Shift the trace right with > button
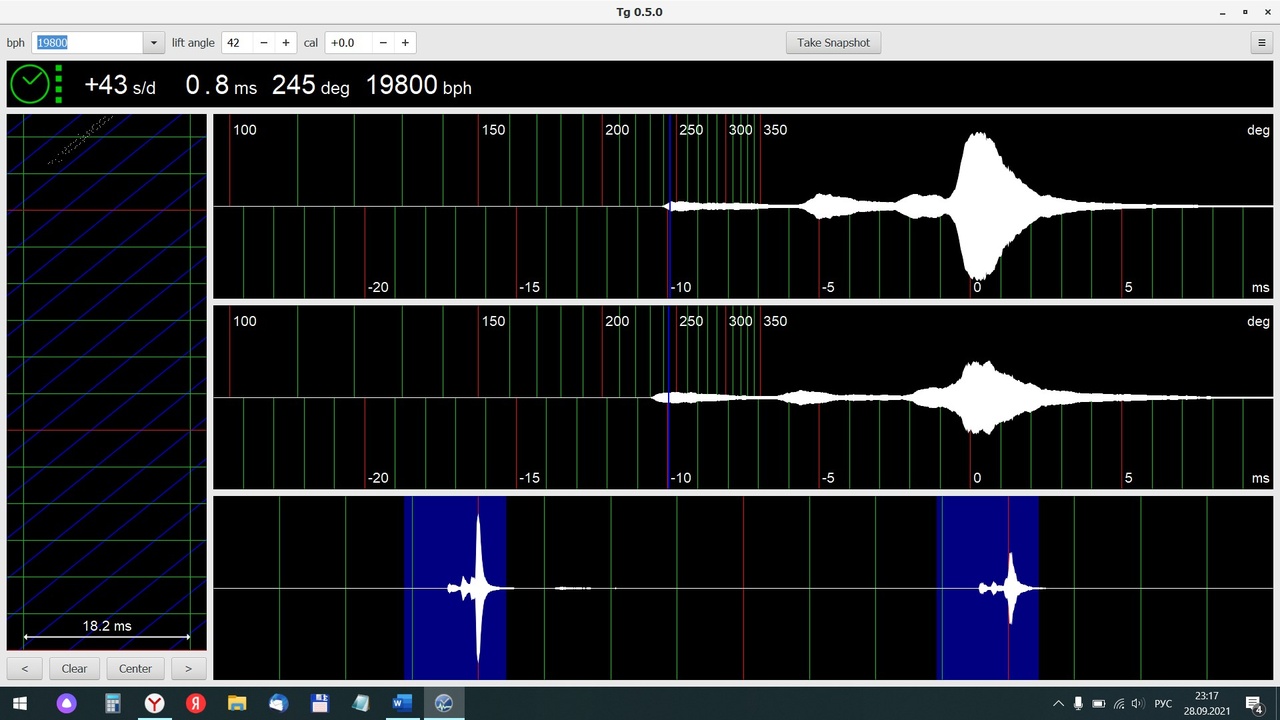 tap(188, 668)
